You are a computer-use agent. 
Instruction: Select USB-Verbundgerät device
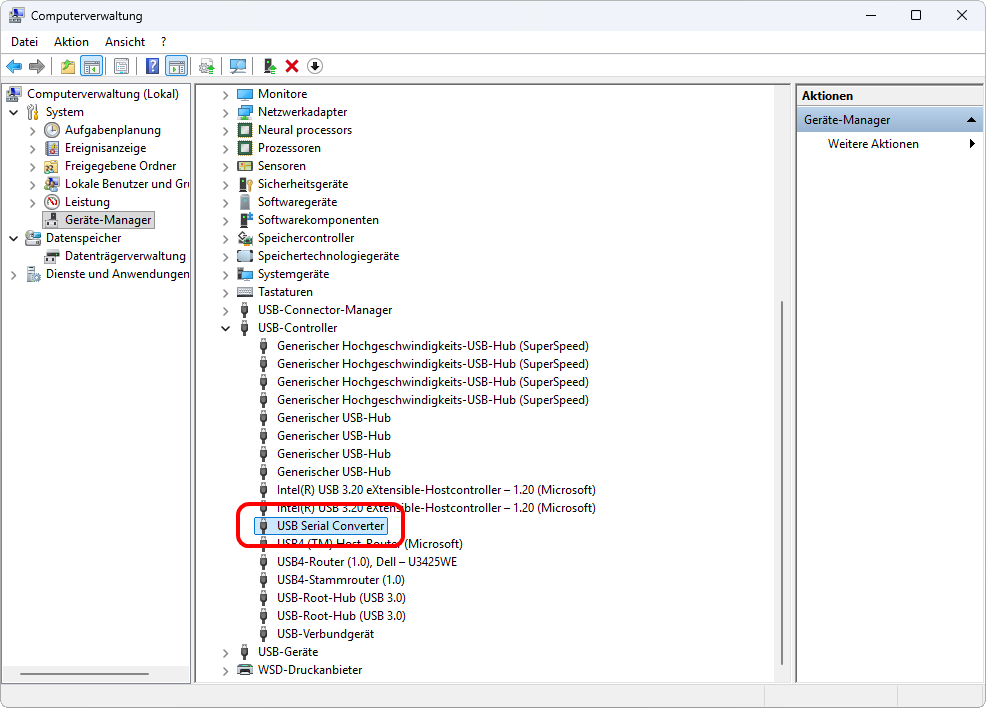point(325,634)
